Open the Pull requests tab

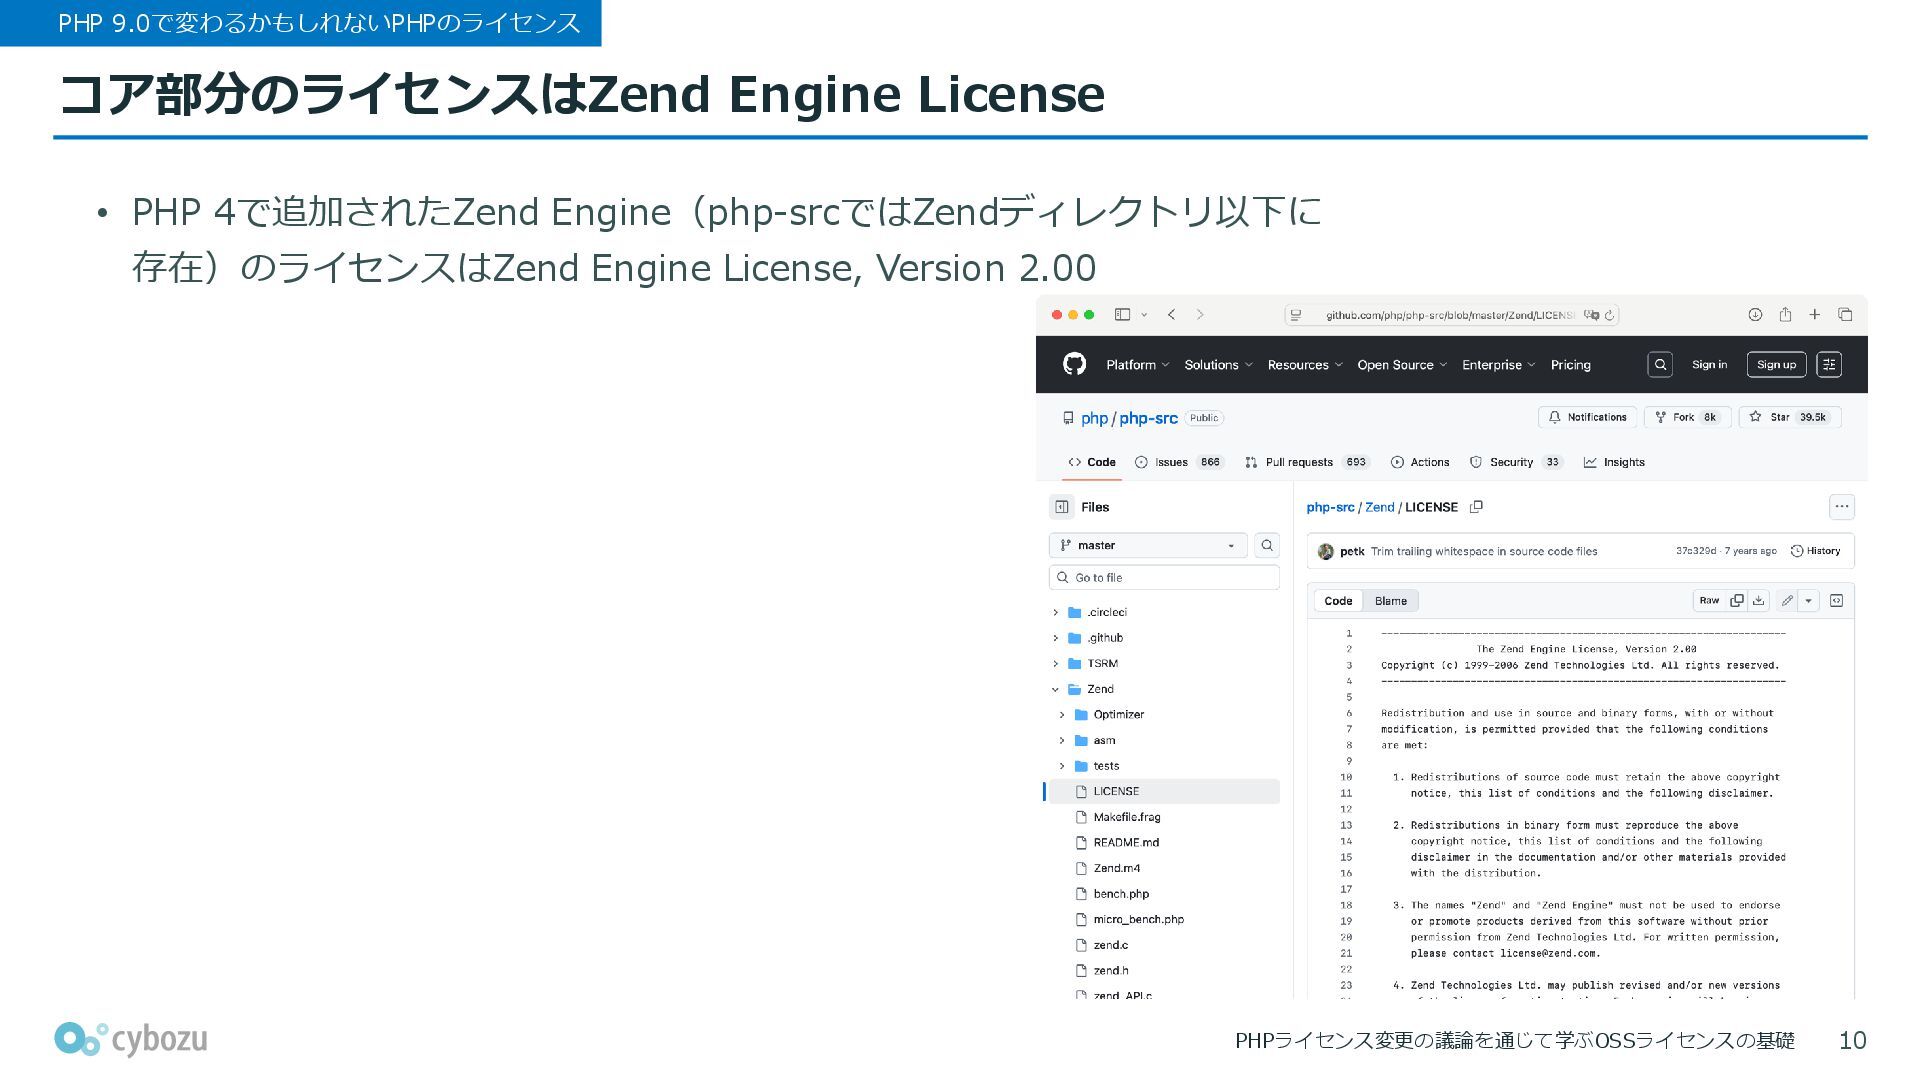1298,462
